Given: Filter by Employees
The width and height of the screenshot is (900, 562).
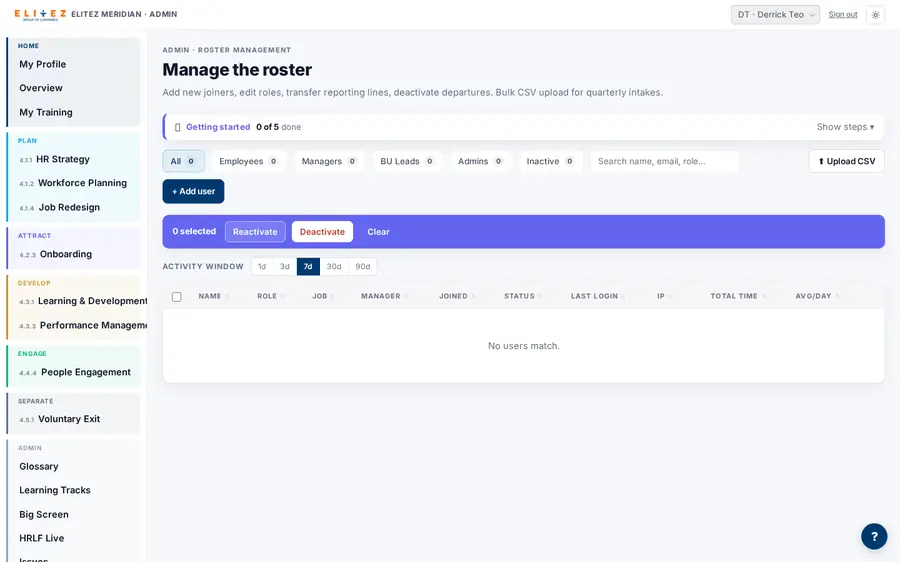Looking at the screenshot, I should point(249,161).
